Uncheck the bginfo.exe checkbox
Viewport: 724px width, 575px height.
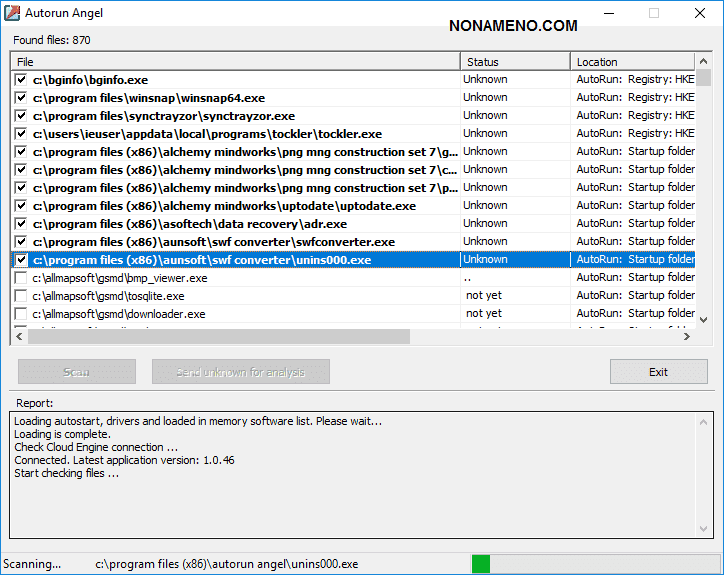[x=21, y=80]
